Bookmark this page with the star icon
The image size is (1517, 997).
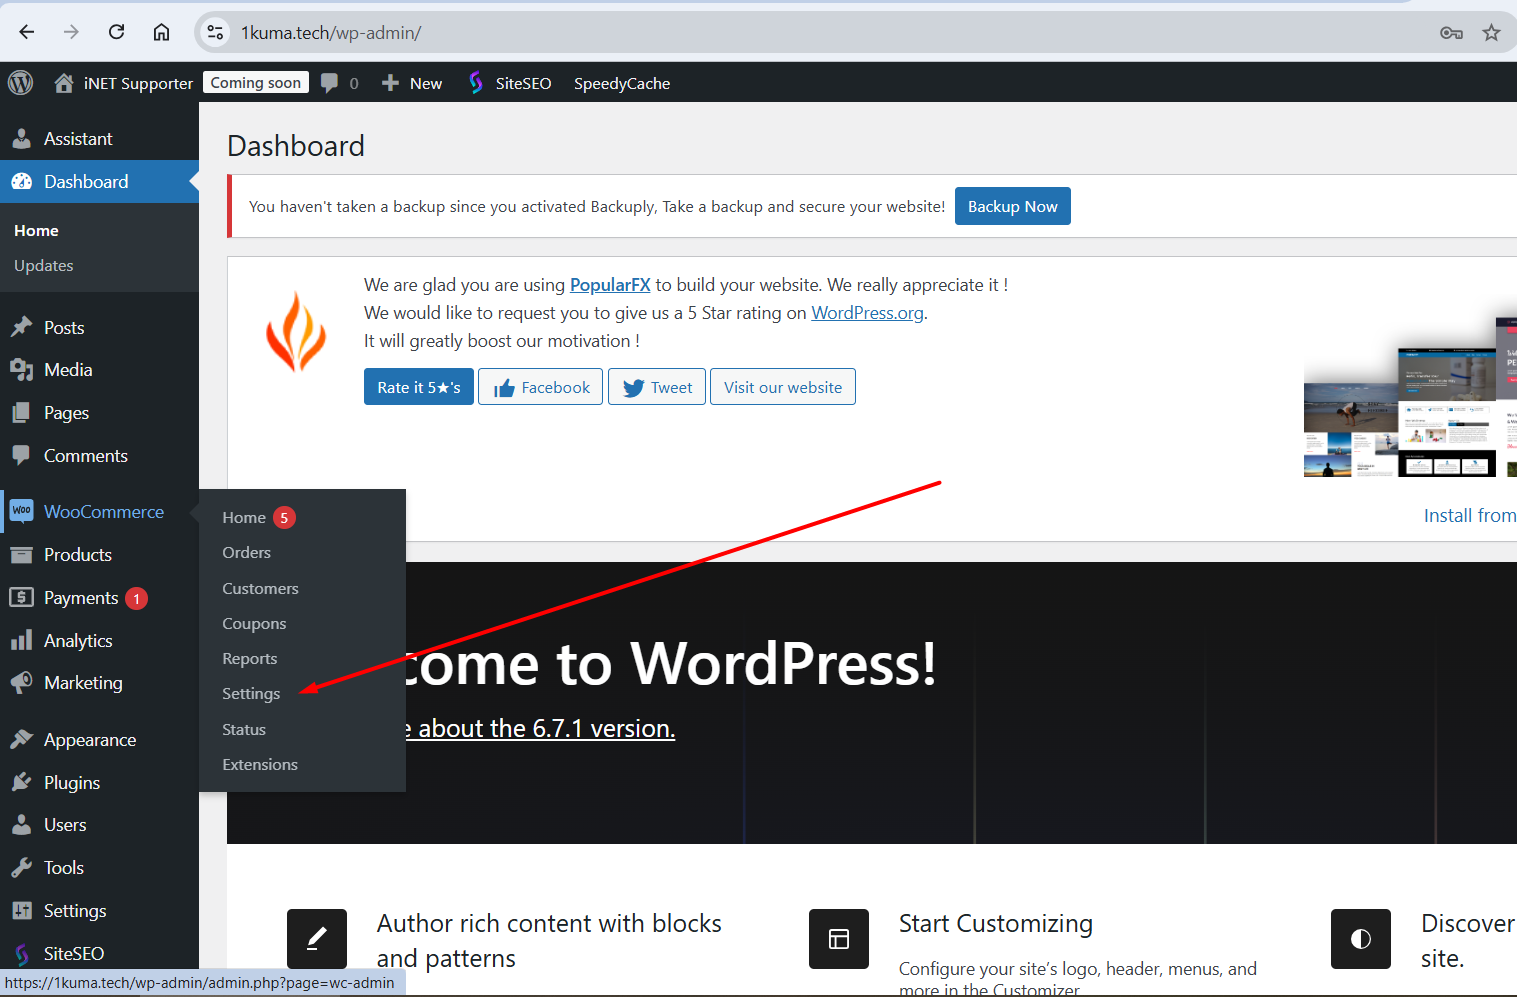(1491, 33)
